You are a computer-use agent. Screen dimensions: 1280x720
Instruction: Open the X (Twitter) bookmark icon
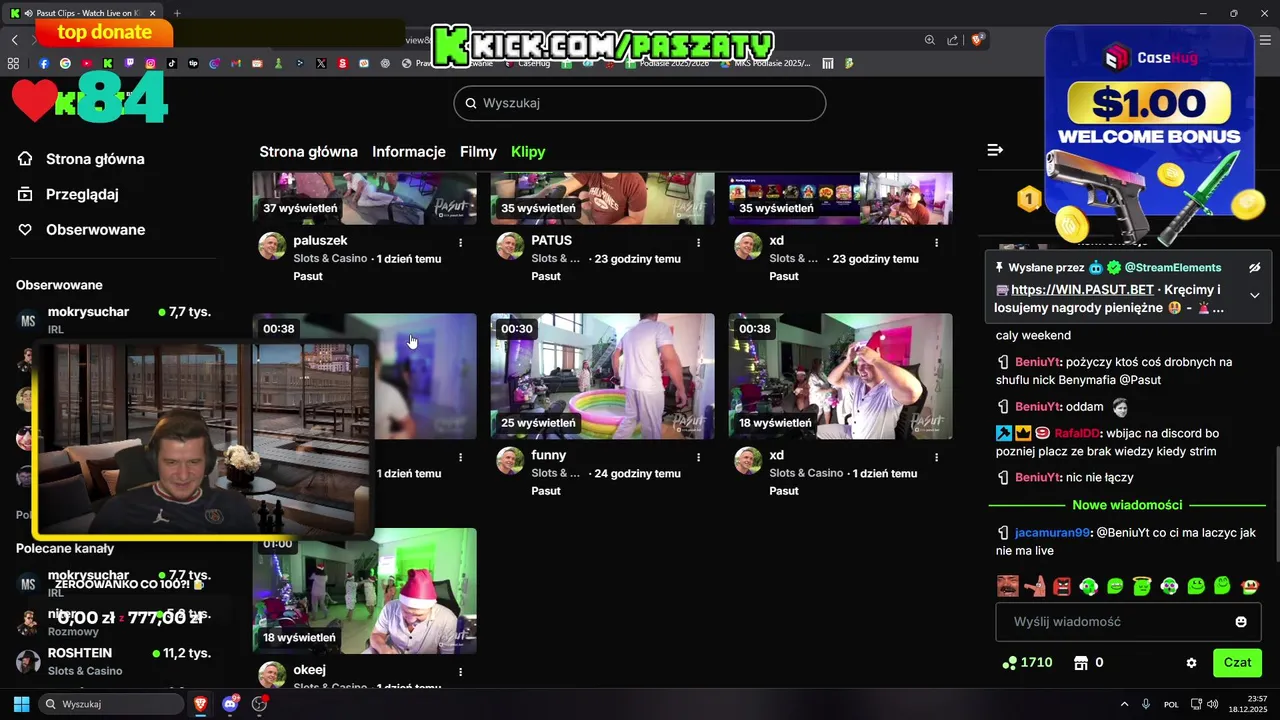pos(321,63)
